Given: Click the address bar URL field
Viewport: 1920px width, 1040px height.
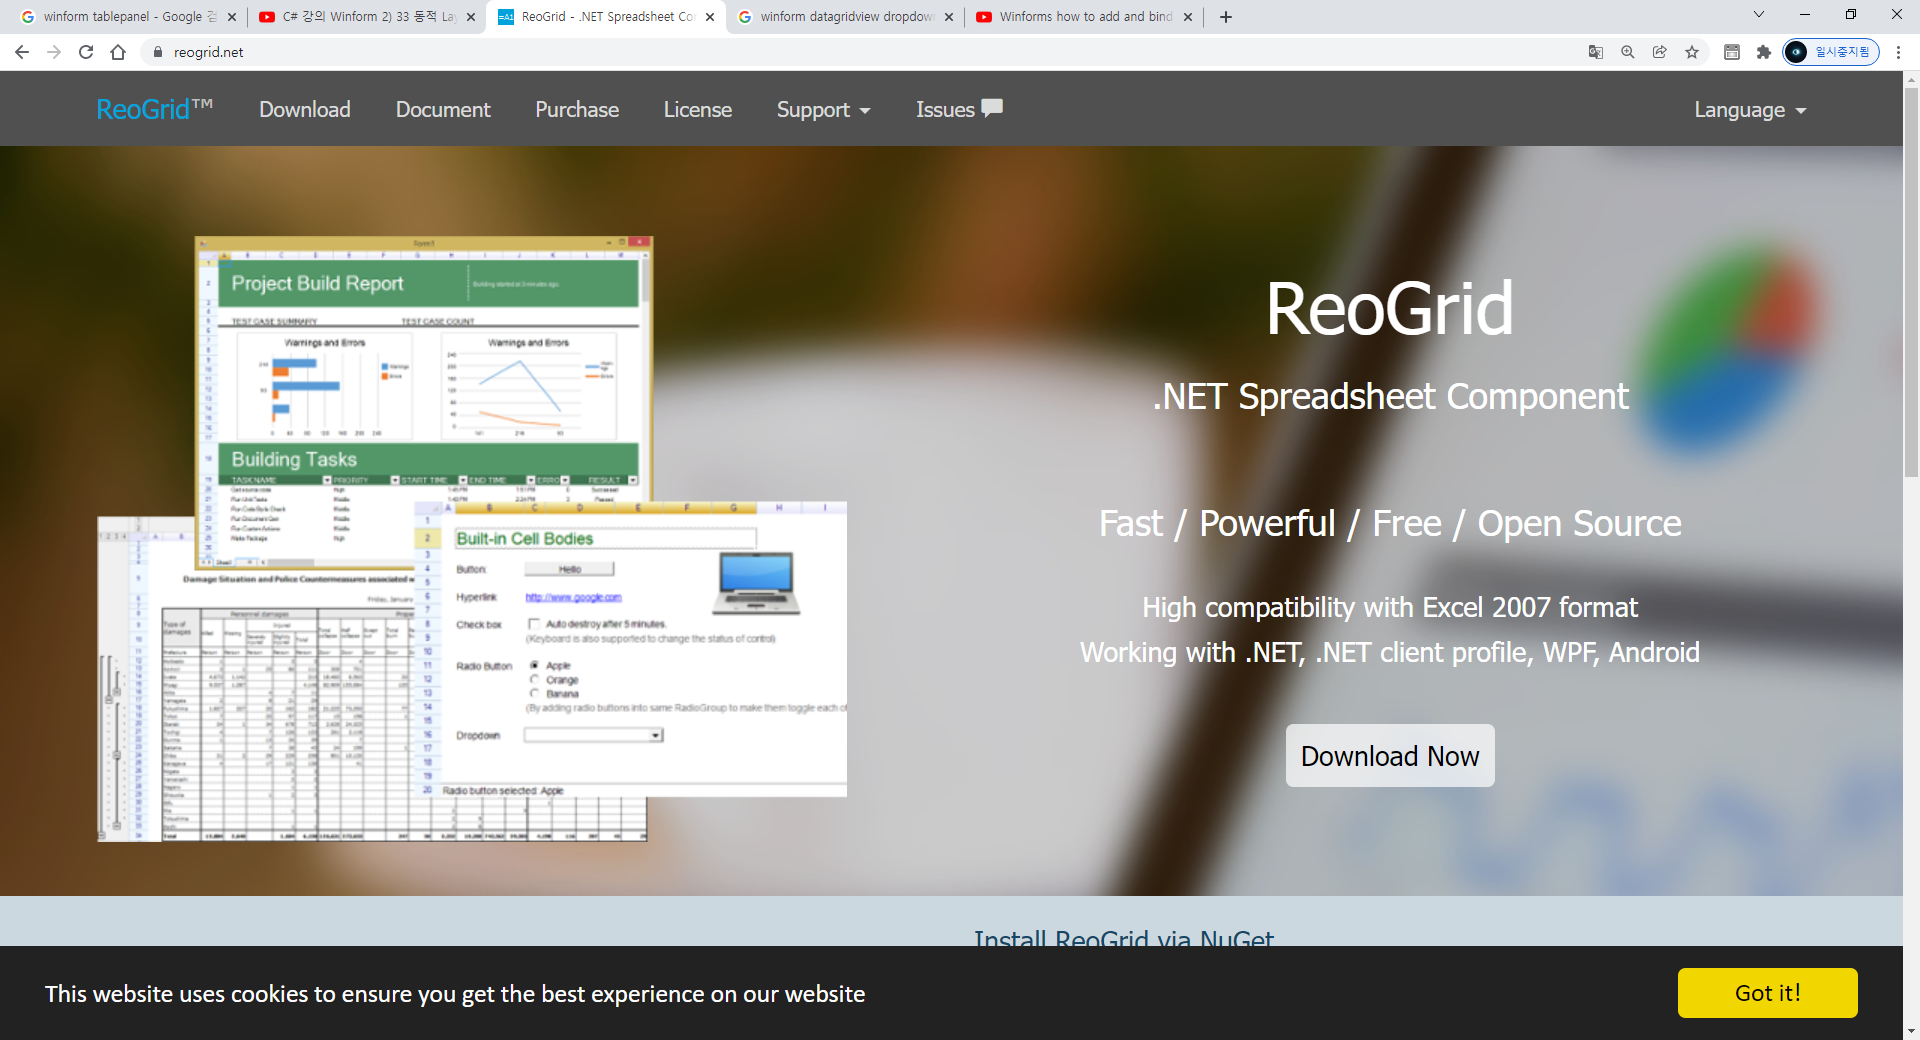Looking at the screenshot, I should 860,52.
